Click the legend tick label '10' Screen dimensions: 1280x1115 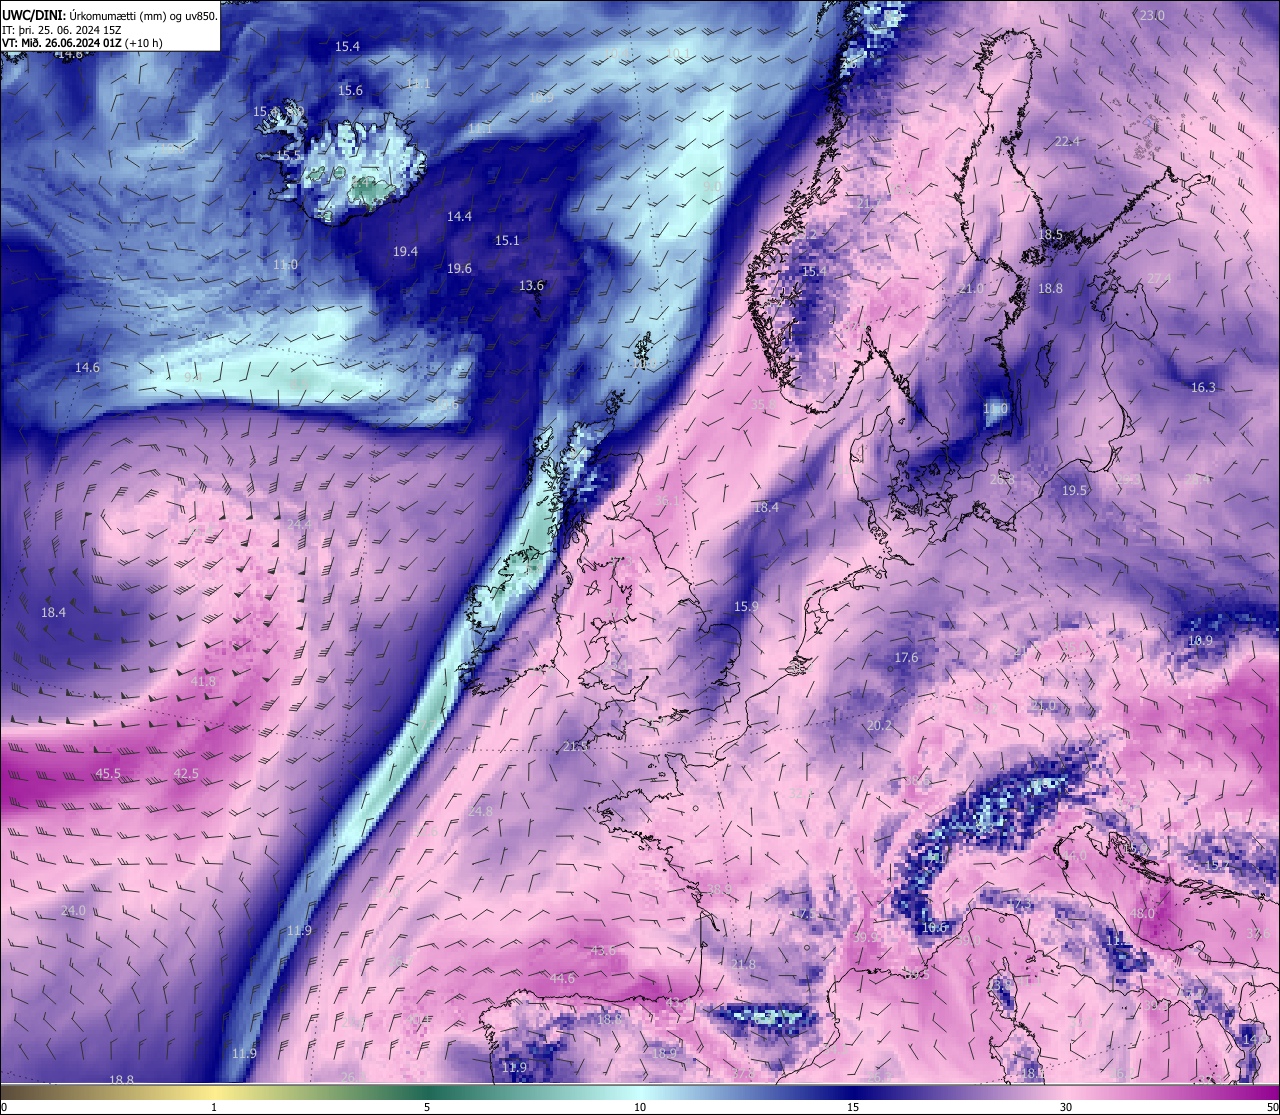(640, 1107)
